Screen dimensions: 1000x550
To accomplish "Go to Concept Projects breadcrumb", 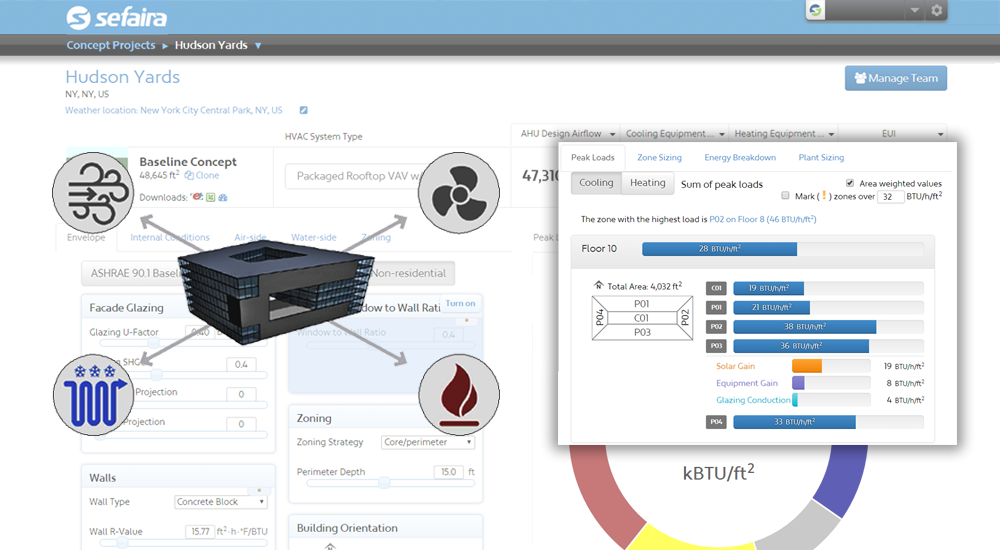I will (110, 45).
